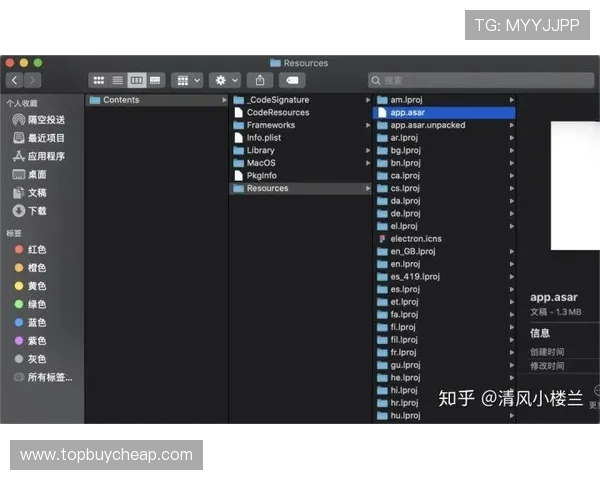Open the gear action menu
The width and height of the screenshot is (600, 480).
[x=225, y=80]
